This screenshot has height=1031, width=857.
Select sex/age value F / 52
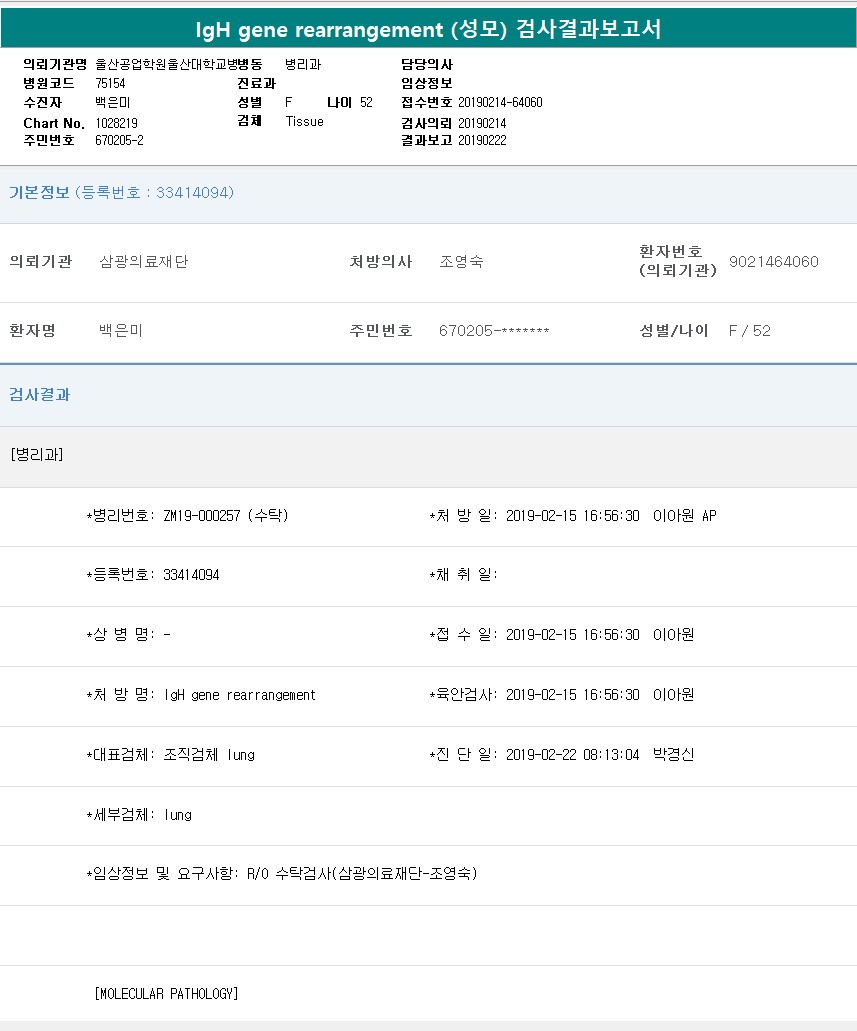(x=749, y=331)
